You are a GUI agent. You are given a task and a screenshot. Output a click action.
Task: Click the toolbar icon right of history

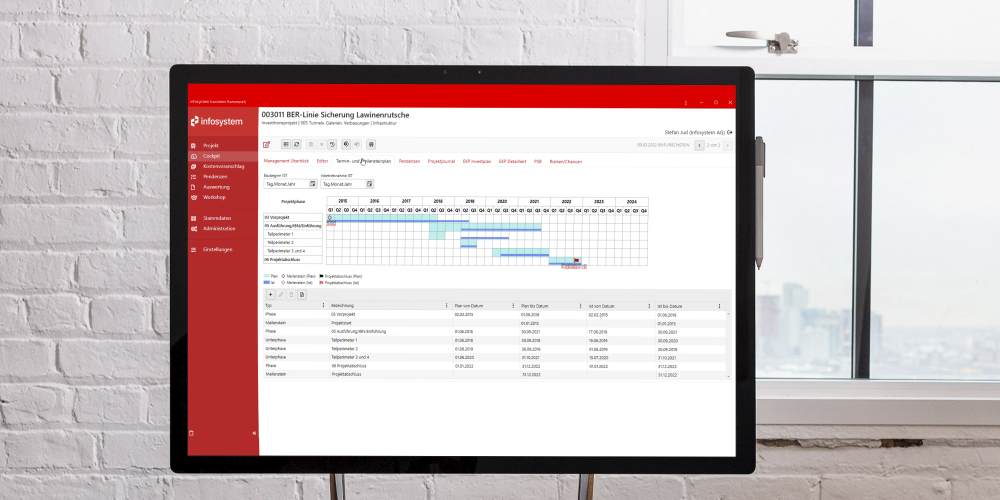point(346,145)
